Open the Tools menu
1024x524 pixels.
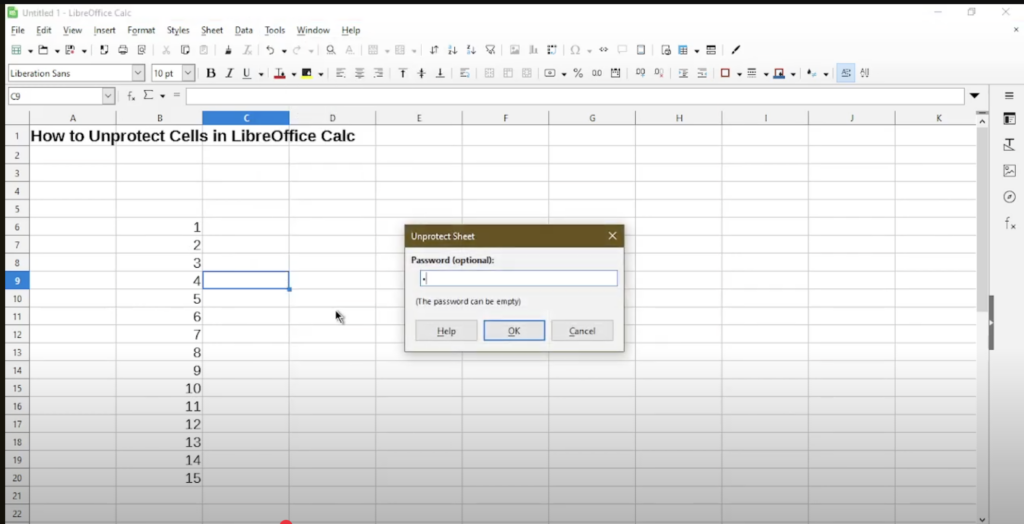[275, 30]
